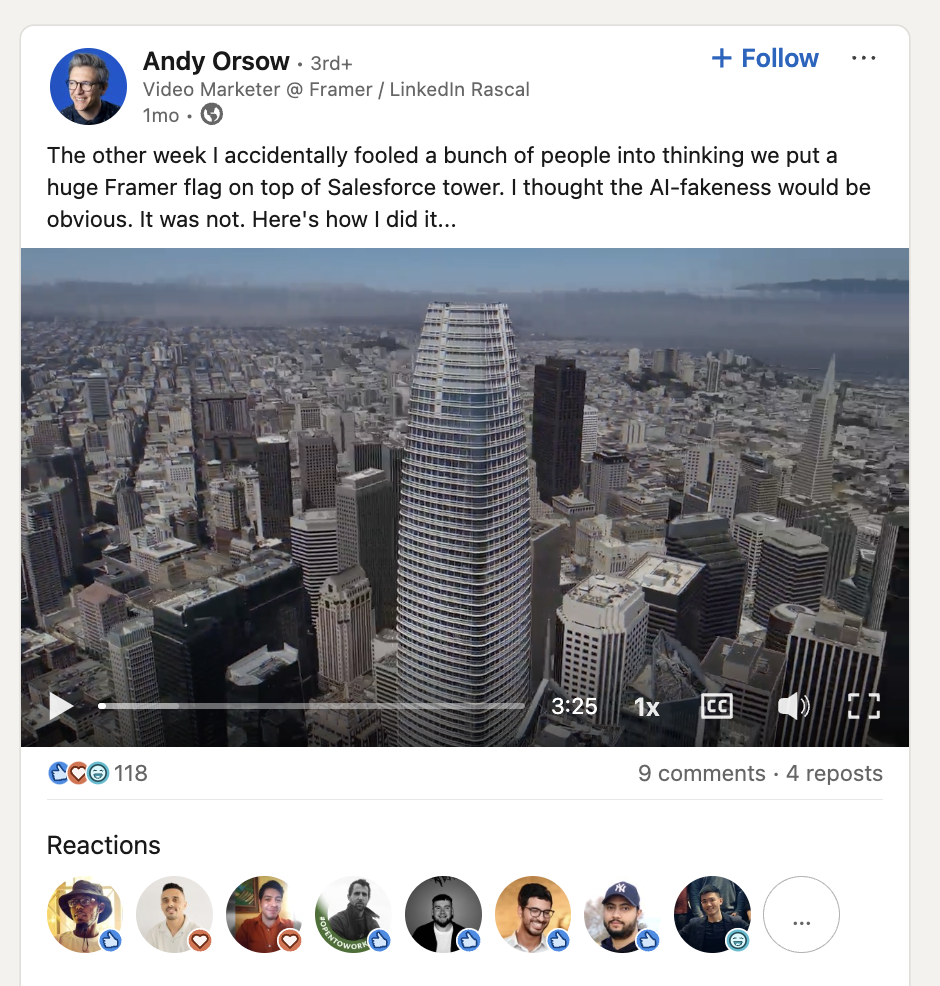
Task: Play the Salesforce tower video
Action: 62,707
